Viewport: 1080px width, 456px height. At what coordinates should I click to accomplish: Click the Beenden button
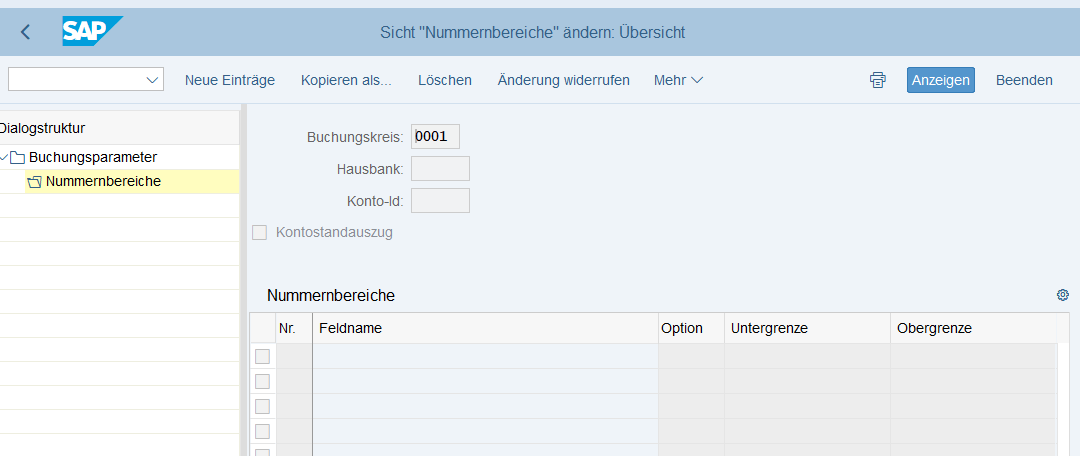1024,80
